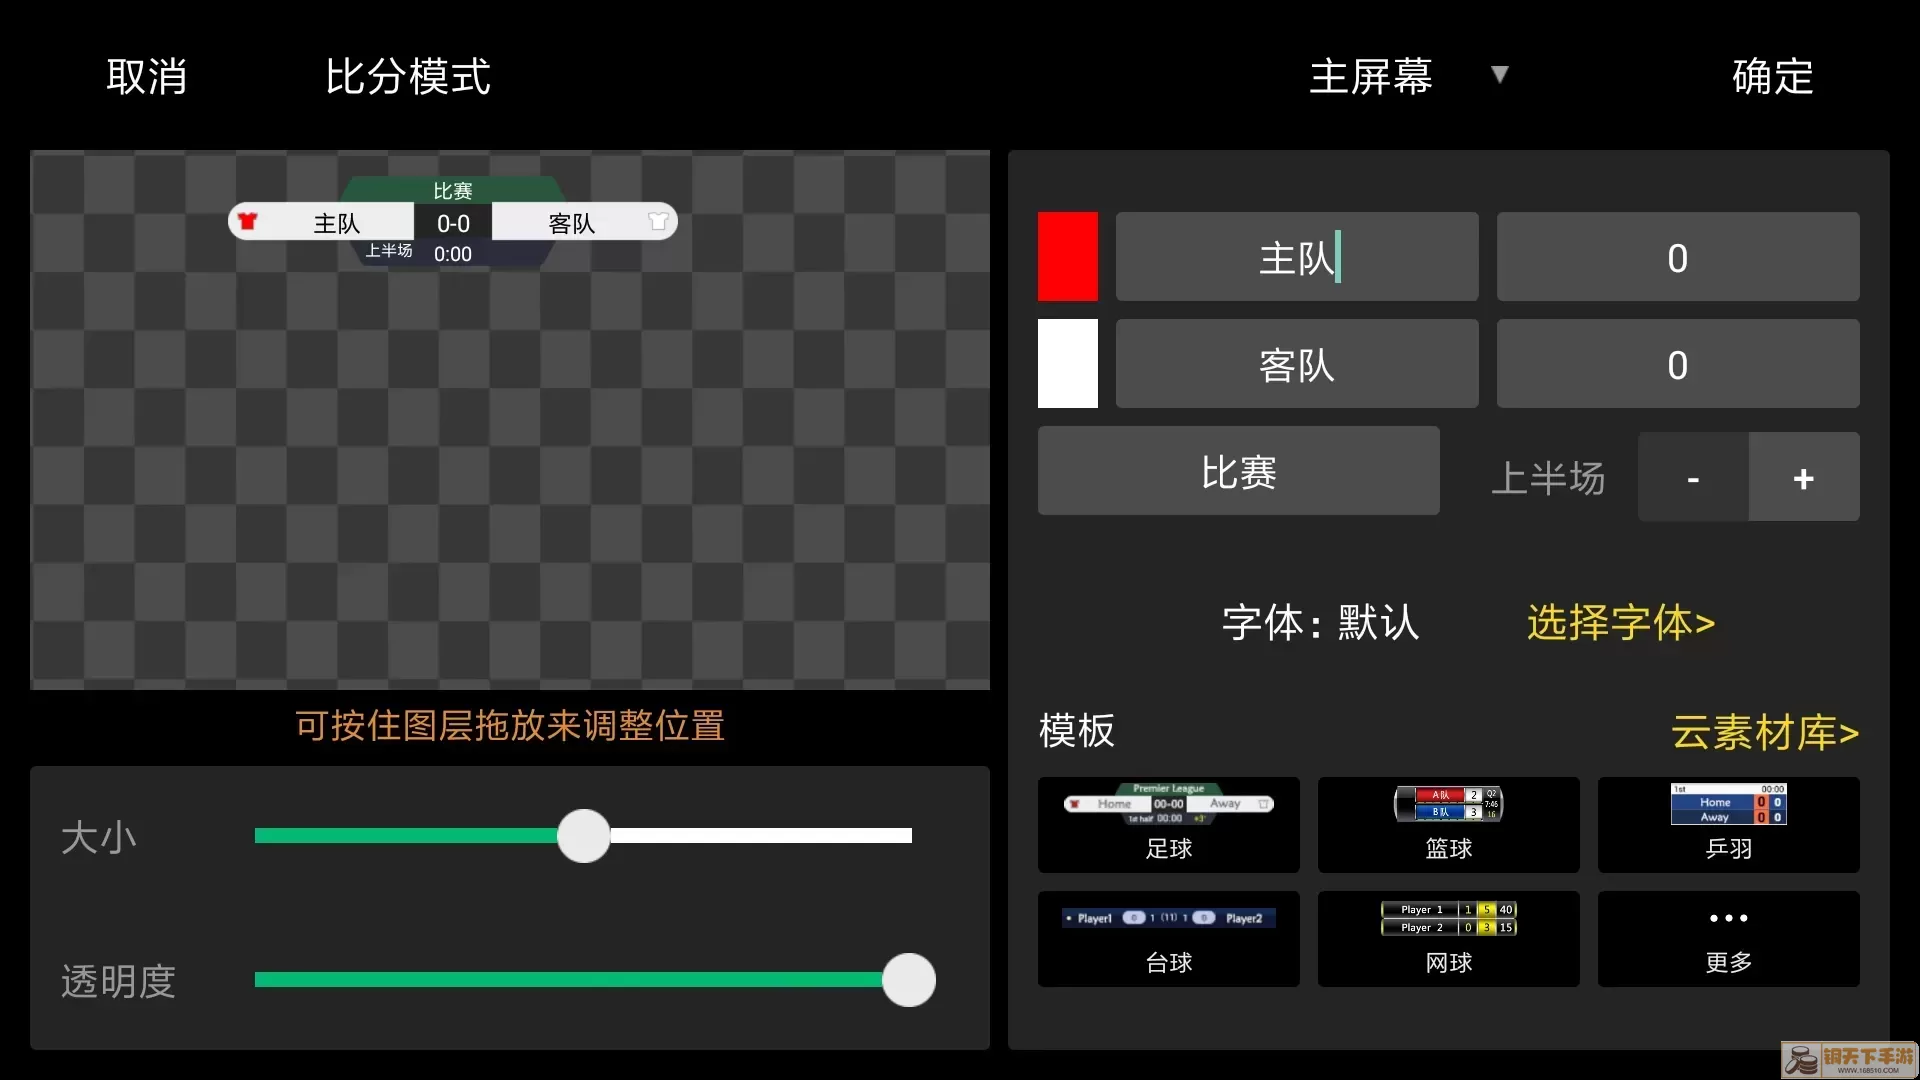1920x1080 pixels.
Task: Click the 0-0 score in preview
Action: (453, 224)
